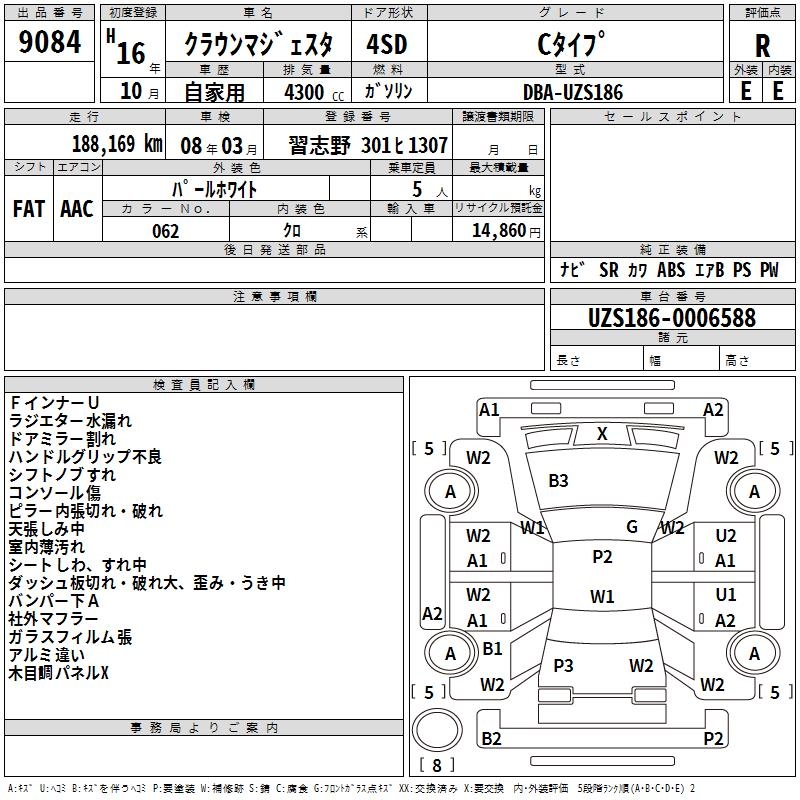
Task: Select note バンパー下Ａ
Action: 54,601
